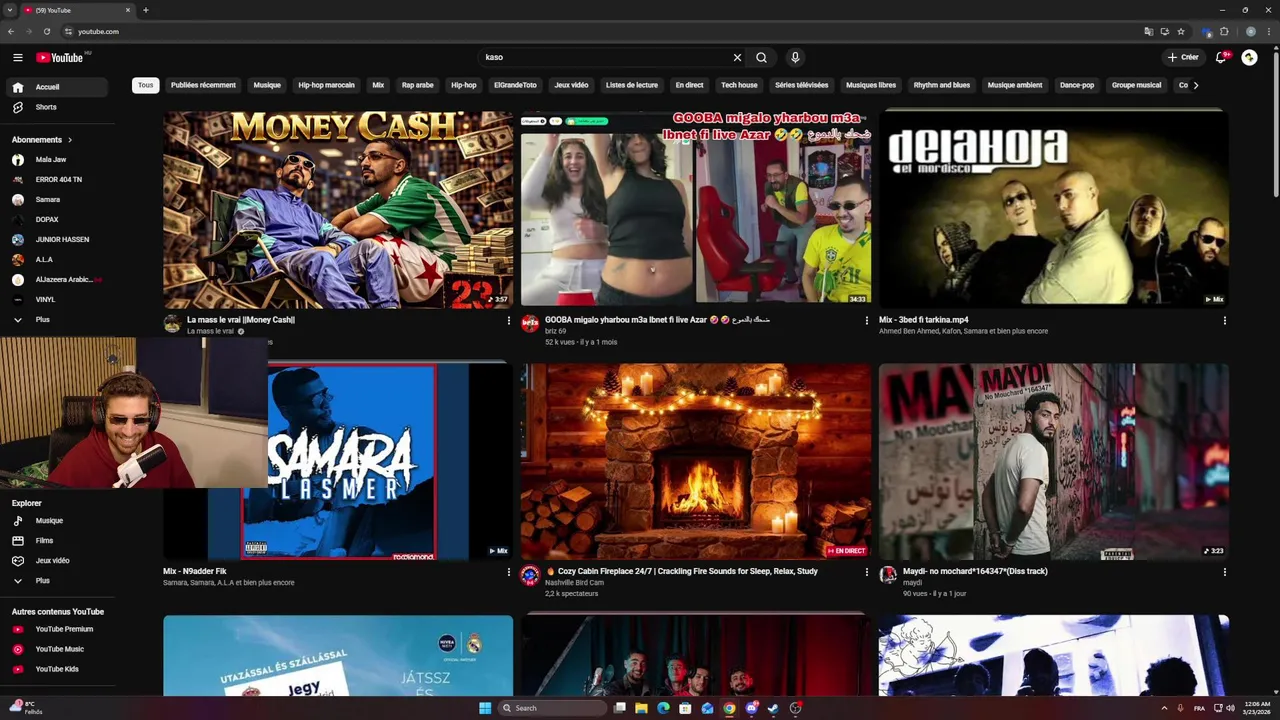Image resolution: width=1280 pixels, height=720 pixels.
Task: Select the Tous filter chip
Action: click(146, 85)
